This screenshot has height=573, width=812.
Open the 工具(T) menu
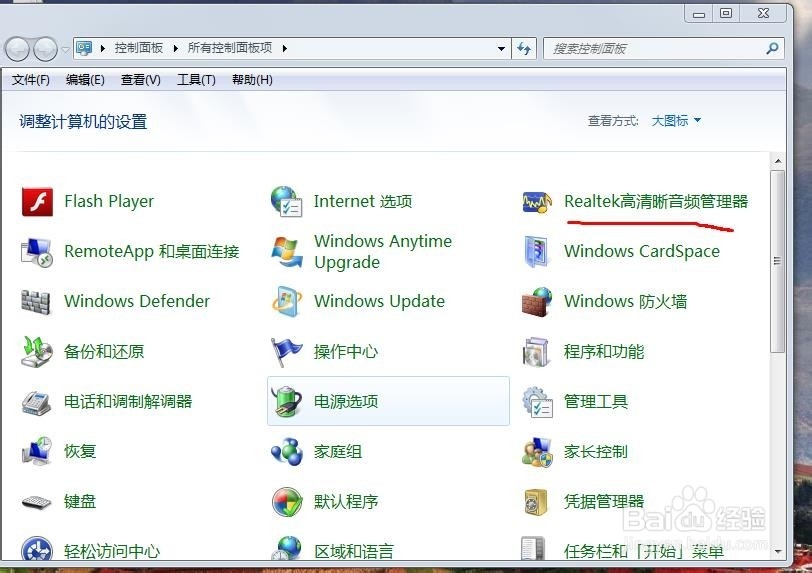[196, 80]
